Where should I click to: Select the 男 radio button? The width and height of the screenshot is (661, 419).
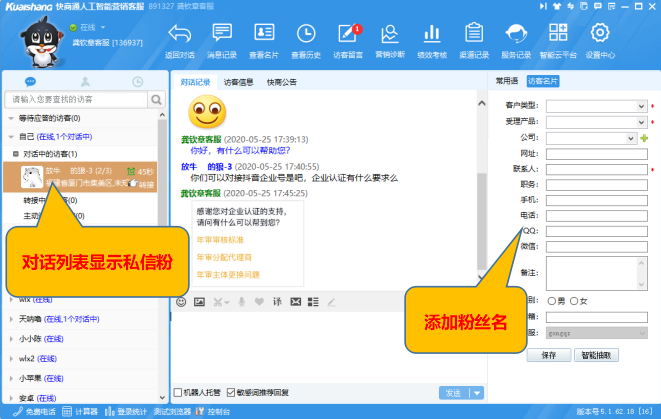click(x=551, y=301)
